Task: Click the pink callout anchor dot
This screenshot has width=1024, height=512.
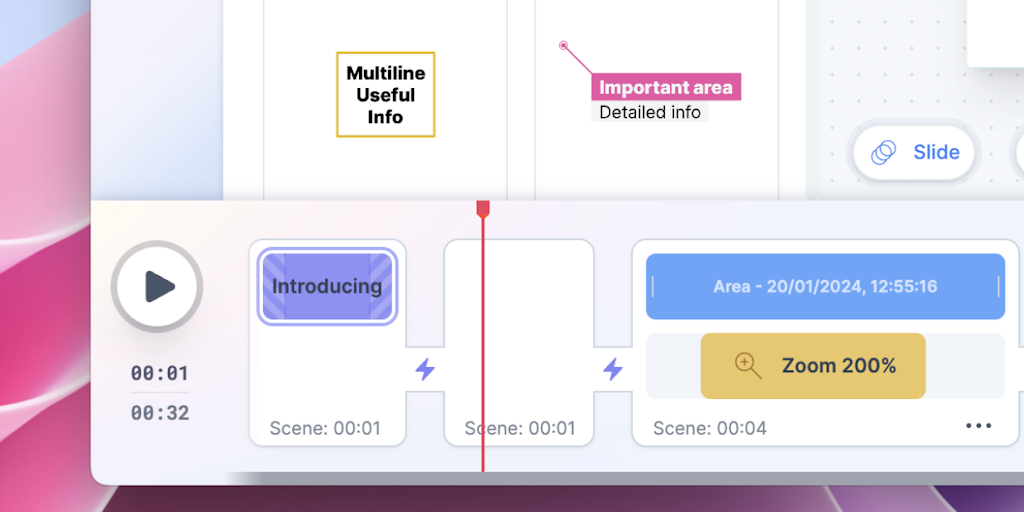Action: point(564,45)
